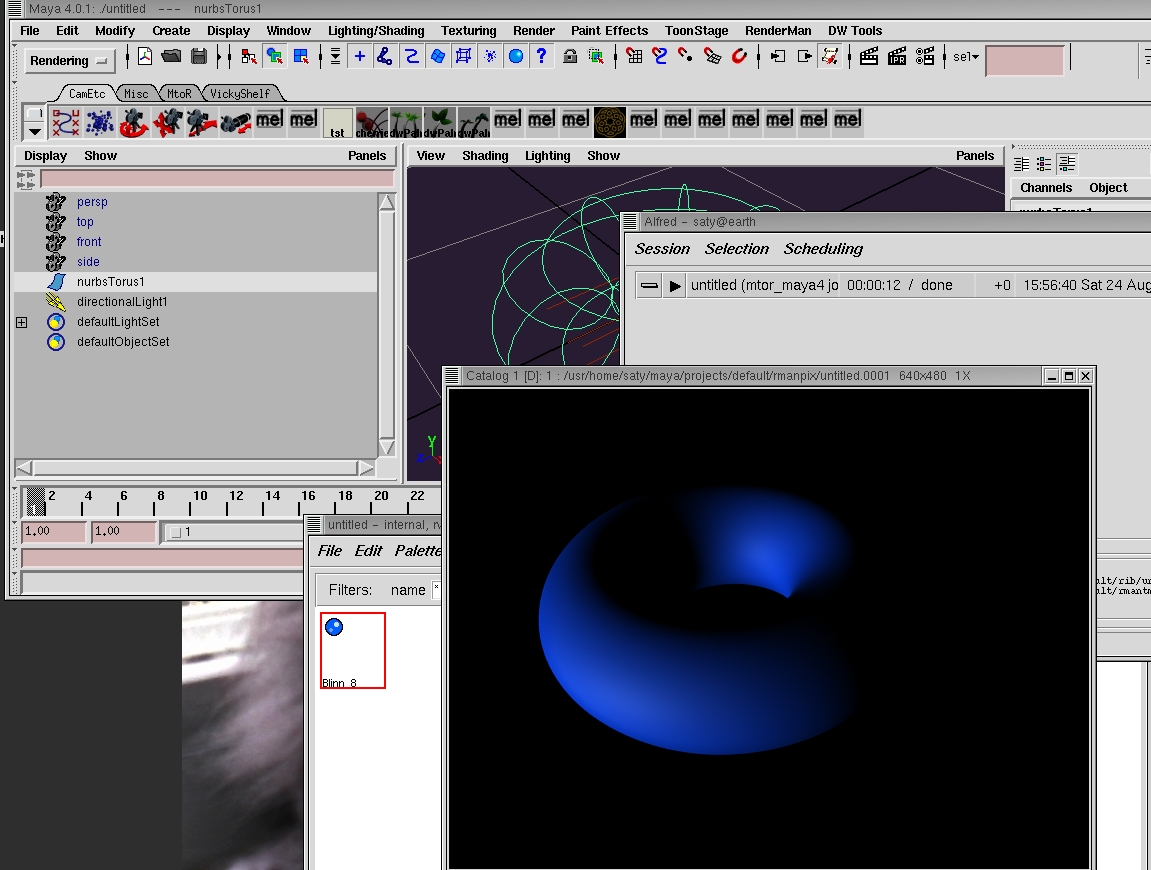Viewport: 1151px width, 870px height.
Task: Click the outliner scroll right arrow
Action: [x=366, y=468]
